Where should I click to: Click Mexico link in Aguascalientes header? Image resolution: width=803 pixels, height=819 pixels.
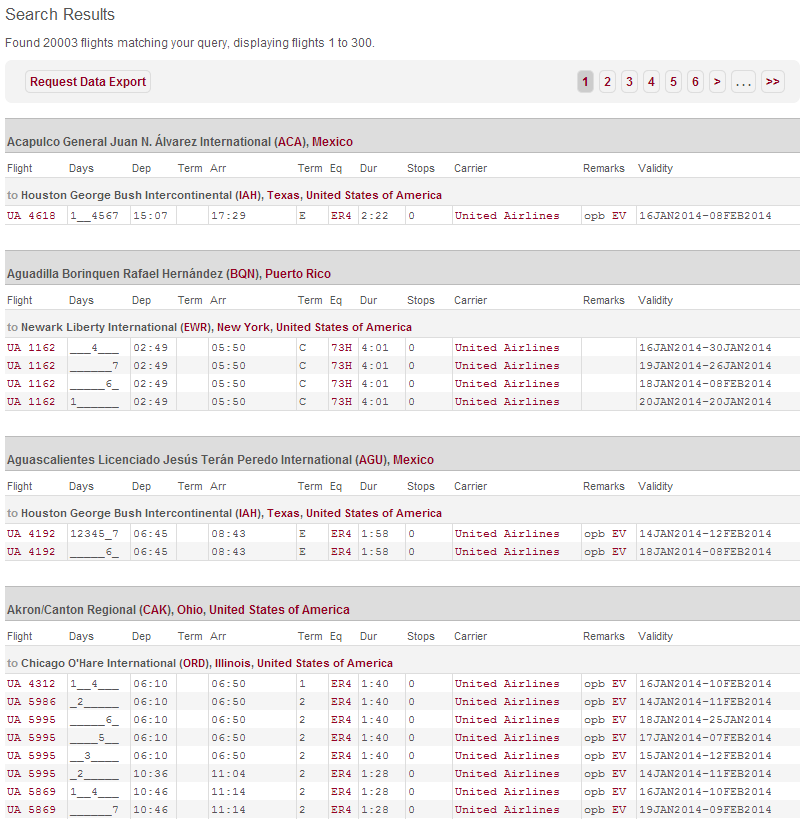coord(413,460)
